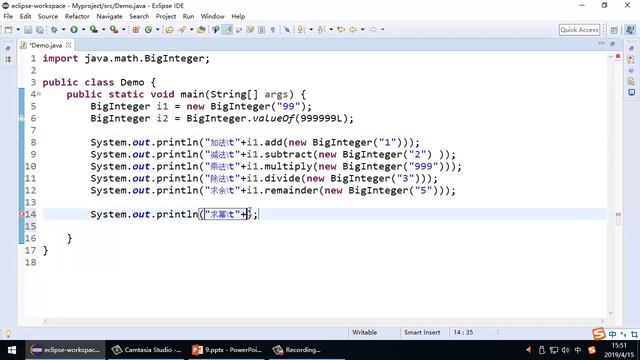The image size is (640, 360).
Task: Click the Last Edit Location icon
Action: (x=341, y=29)
